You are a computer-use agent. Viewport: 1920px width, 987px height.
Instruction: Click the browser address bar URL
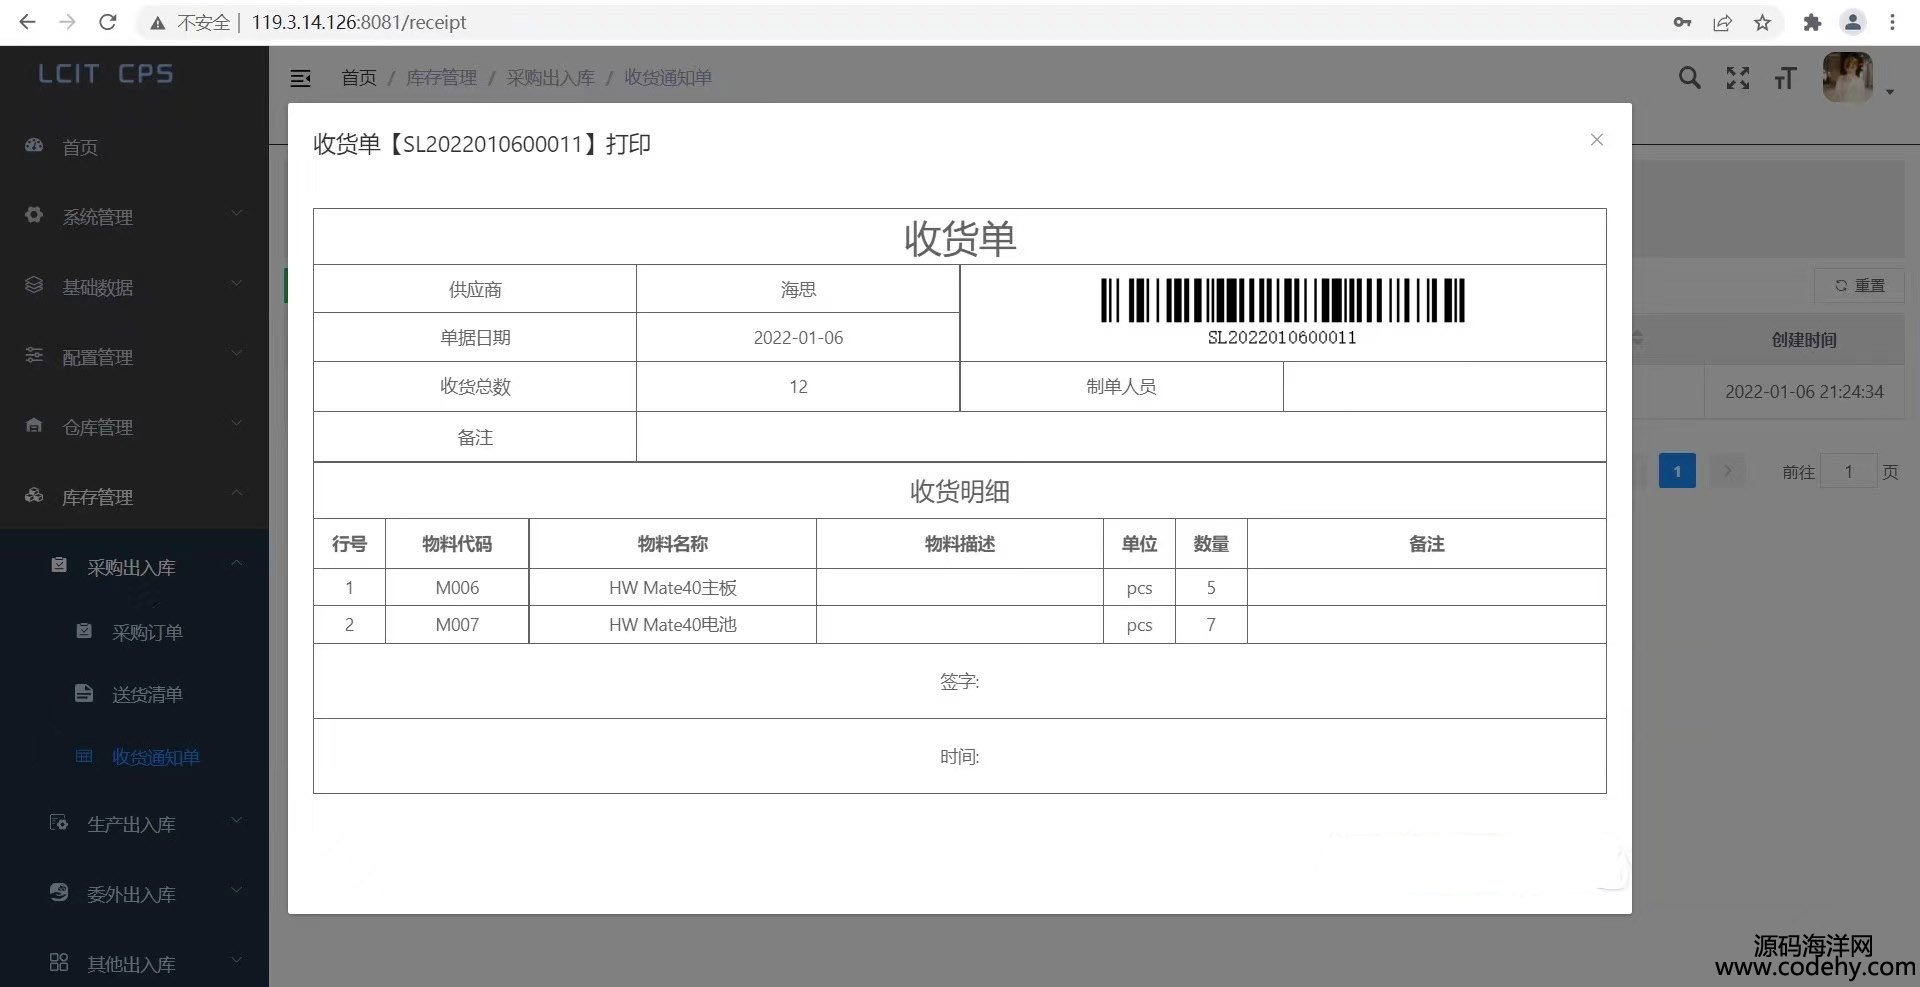(x=358, y=22)
